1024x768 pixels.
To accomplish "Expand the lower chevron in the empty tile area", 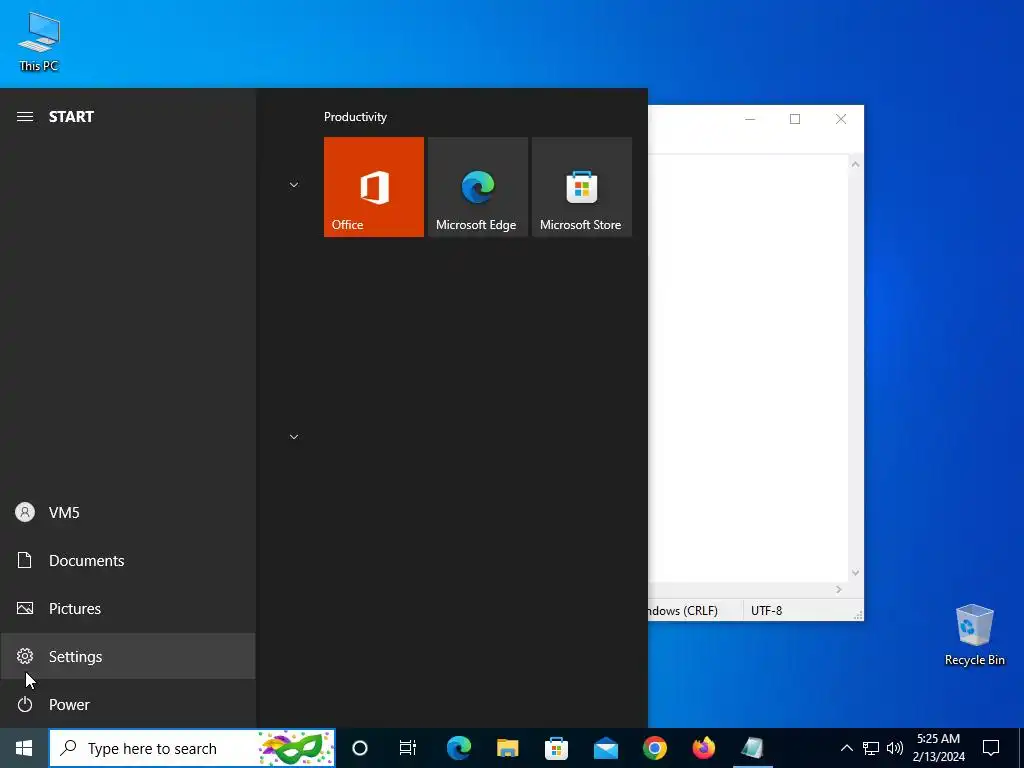I will tap(294, 436).
